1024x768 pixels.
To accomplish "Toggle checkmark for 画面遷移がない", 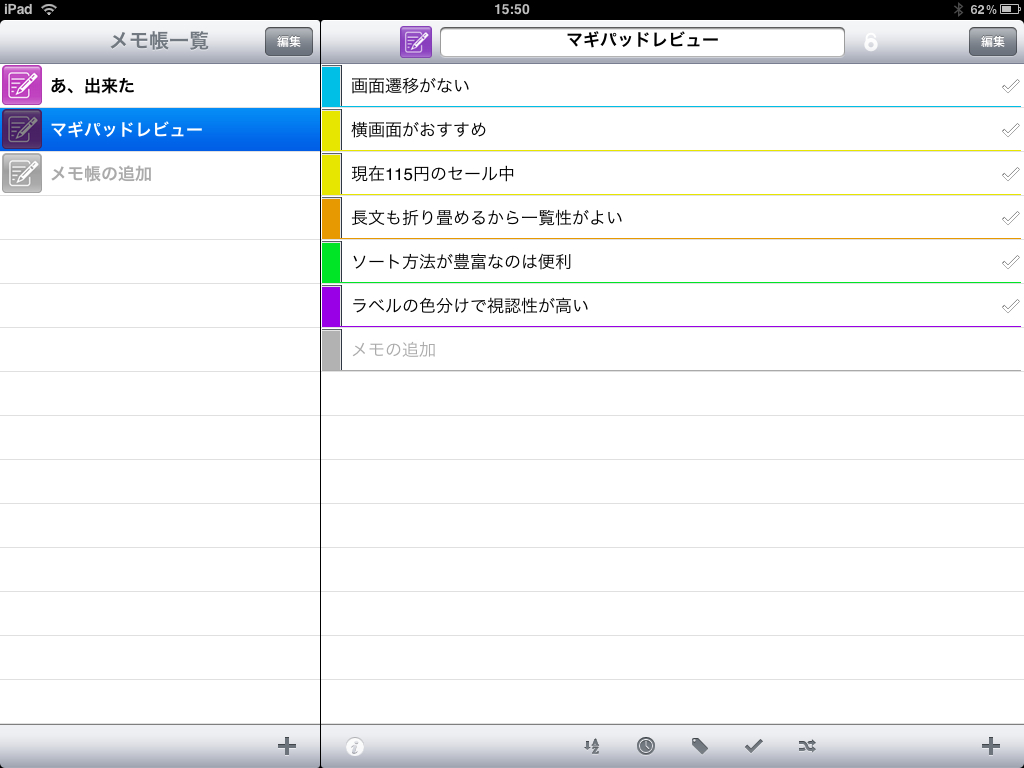I will [1010, 86].
